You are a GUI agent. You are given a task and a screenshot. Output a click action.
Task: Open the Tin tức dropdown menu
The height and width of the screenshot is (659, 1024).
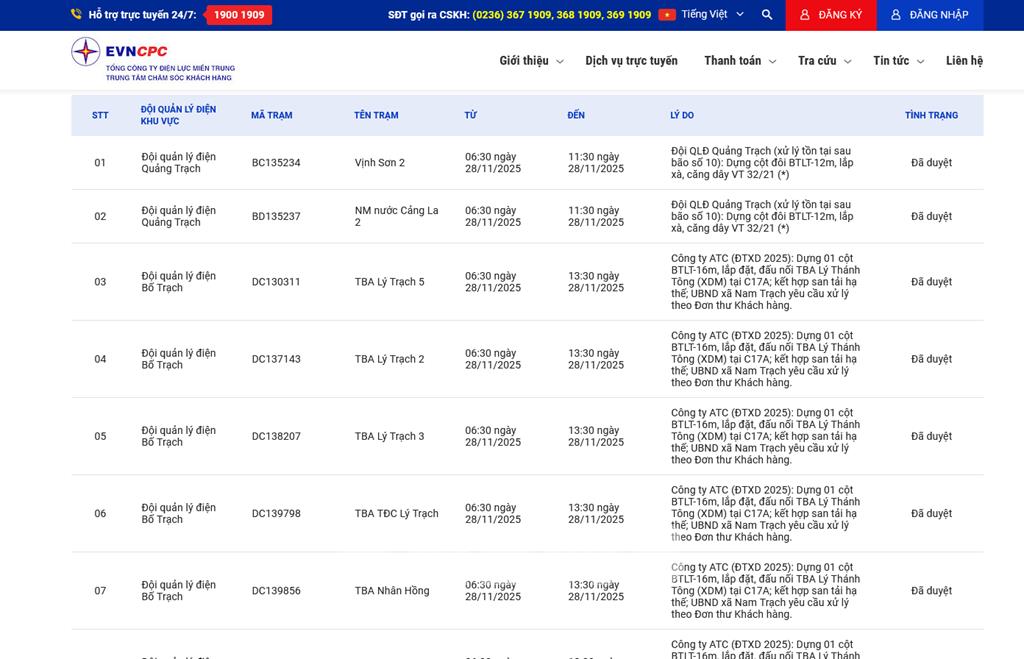click(897, 61)
